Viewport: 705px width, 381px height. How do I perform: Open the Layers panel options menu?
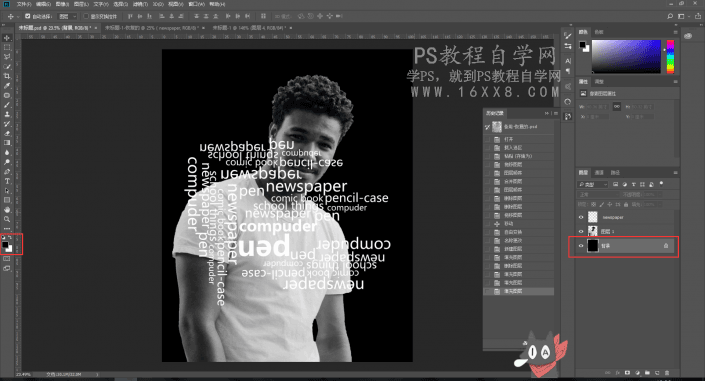click(675, 173)
